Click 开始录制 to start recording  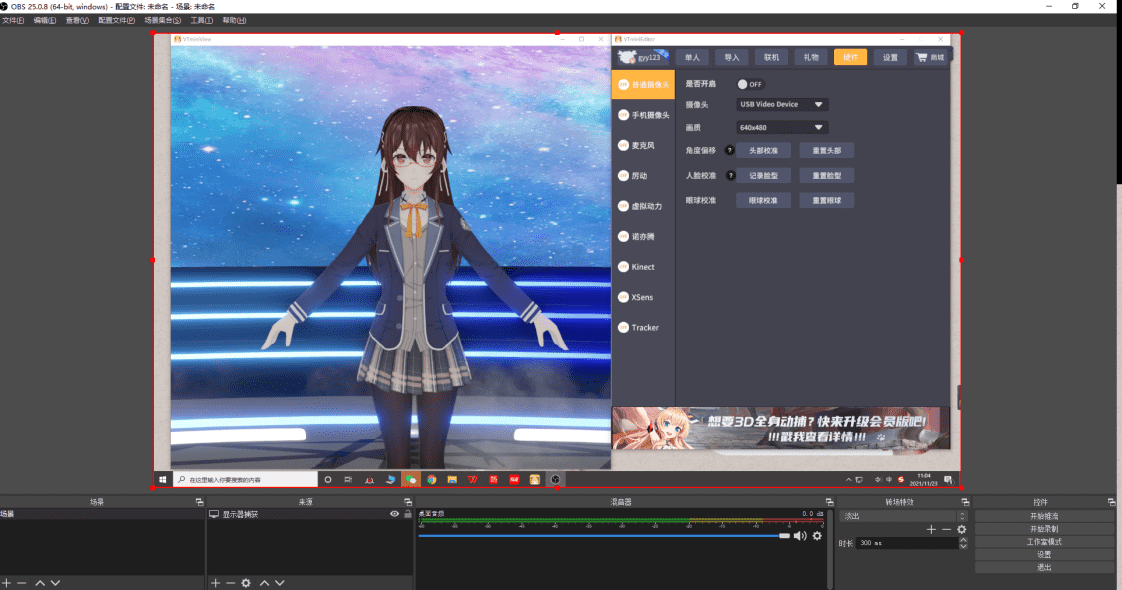1044,529
